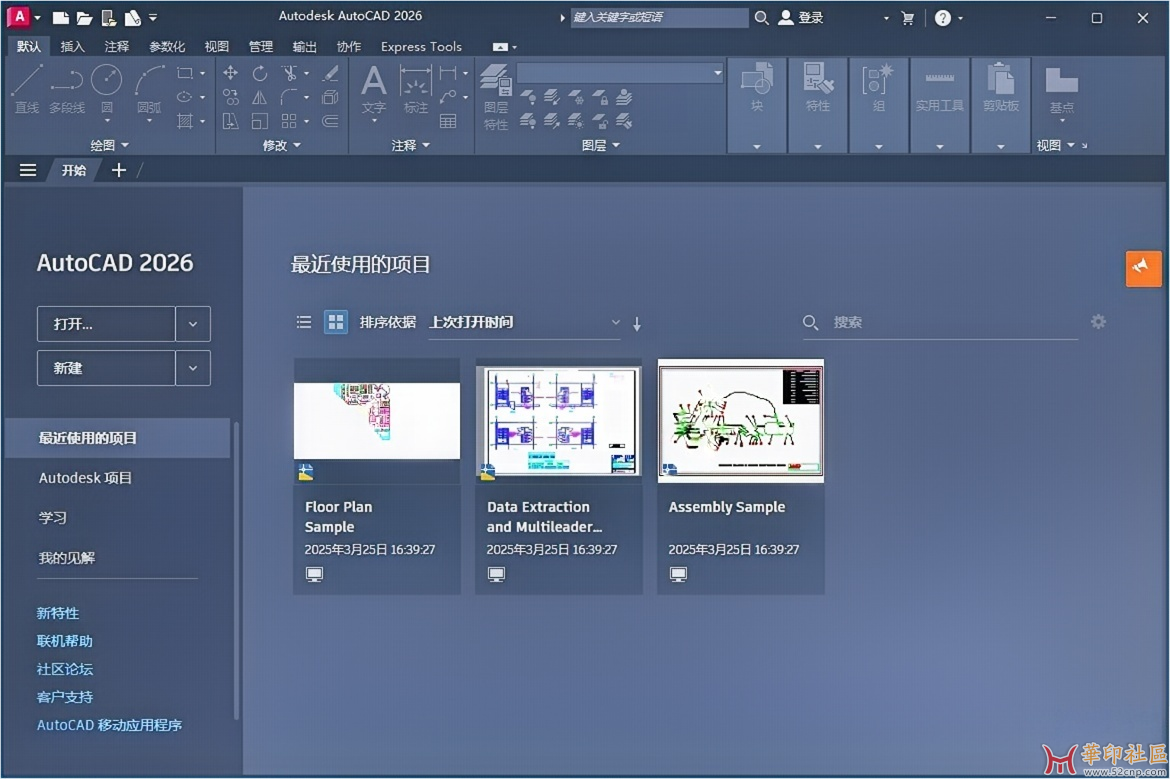
Task: Open the 默认 ribbon tab
Action: pyautogui.click(x=28, y=46)
